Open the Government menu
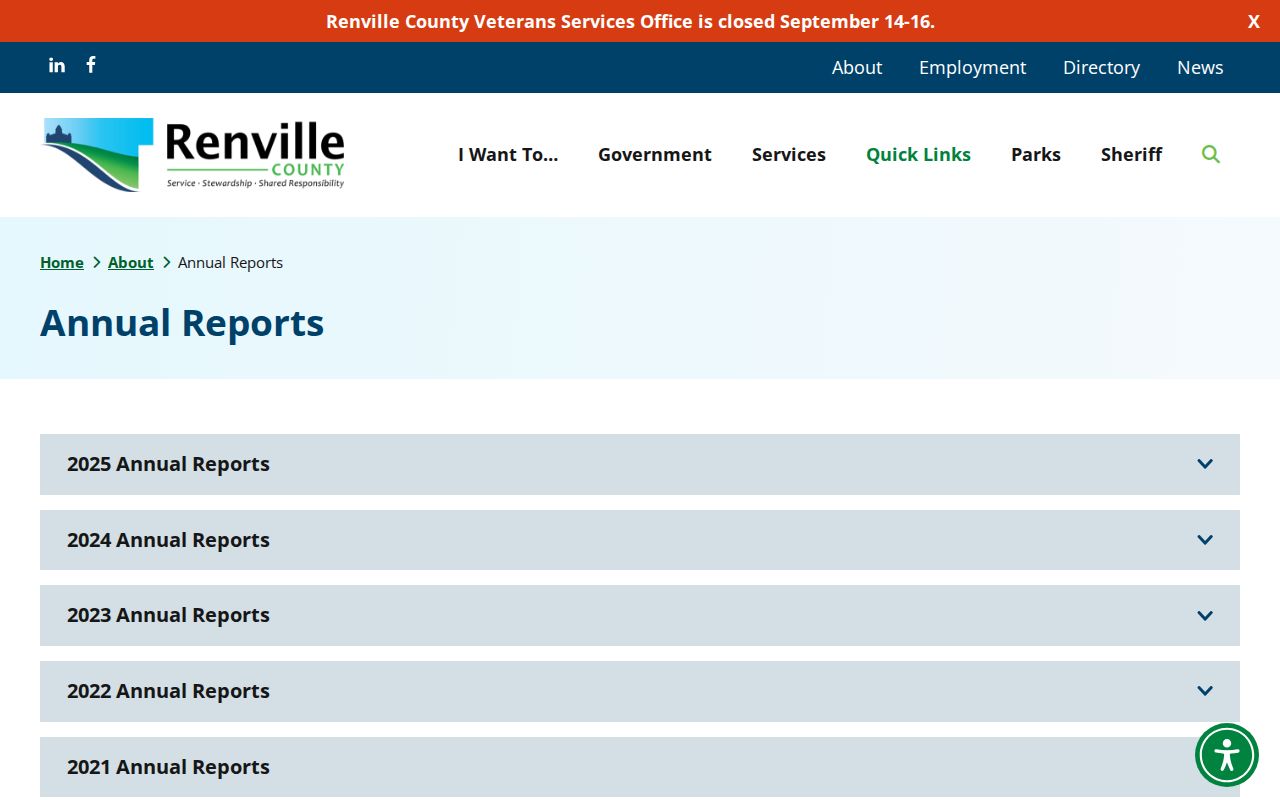Viewport: 1280px width, 800px height. click(x=655, y=154)
